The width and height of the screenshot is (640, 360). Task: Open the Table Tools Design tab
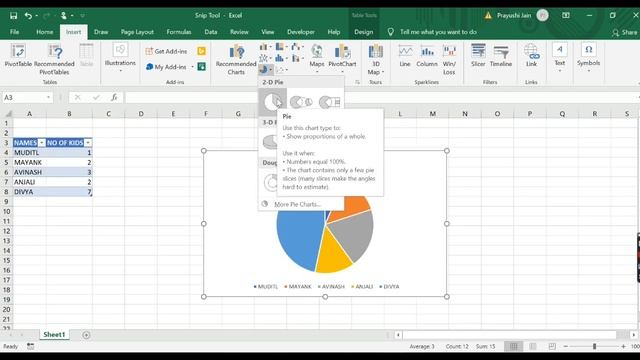pyautogui.click(x=363, y=32)
